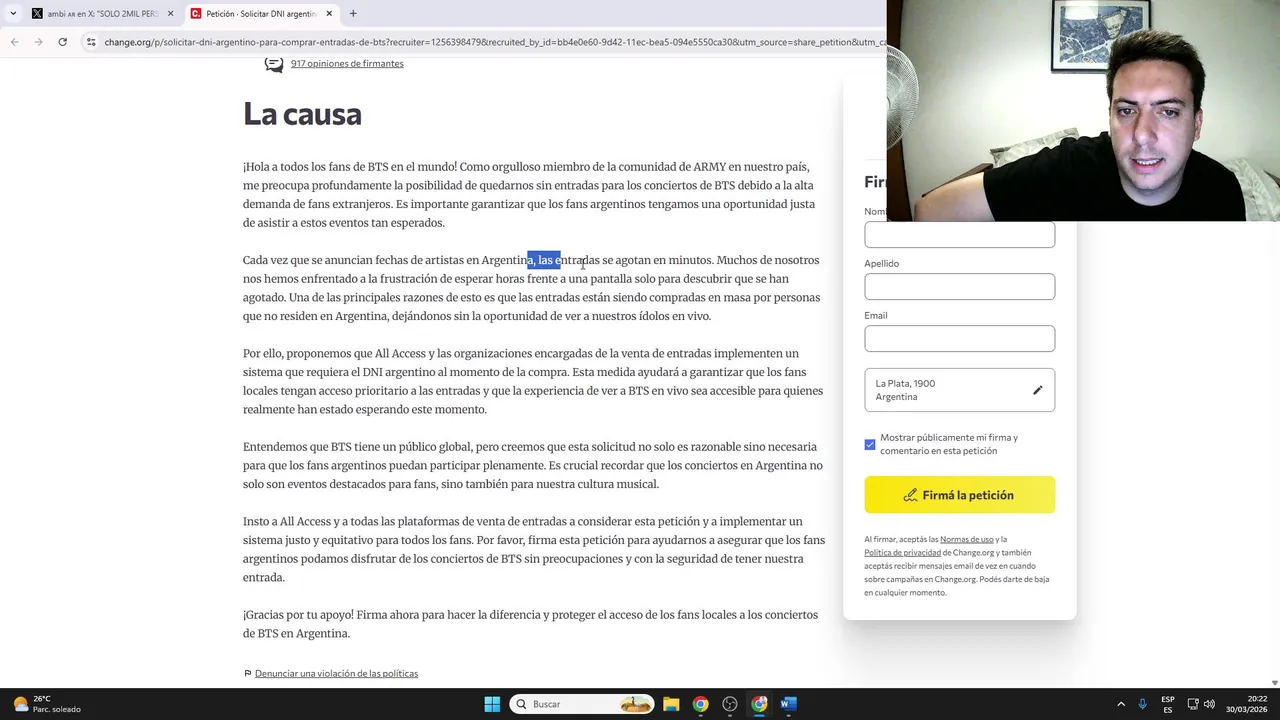Uncheck 'Mostrar públicamente mi firma' checkbox

click(870, 444)
